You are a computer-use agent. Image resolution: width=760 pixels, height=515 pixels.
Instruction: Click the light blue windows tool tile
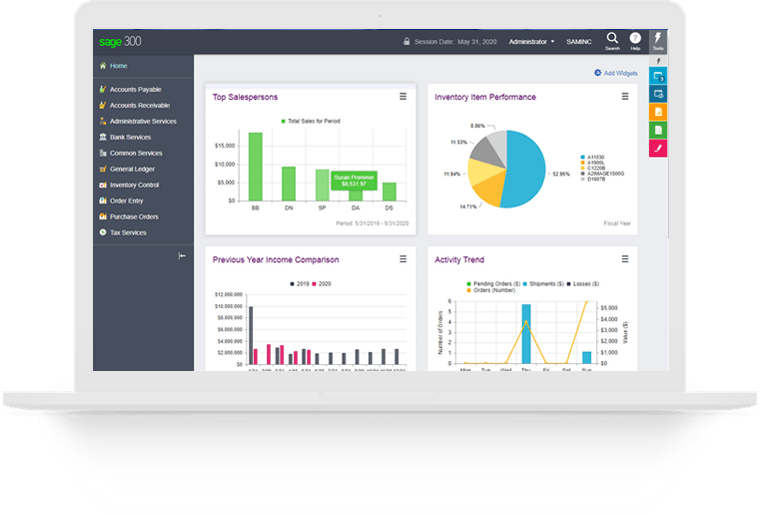click(x=658, y=76)
